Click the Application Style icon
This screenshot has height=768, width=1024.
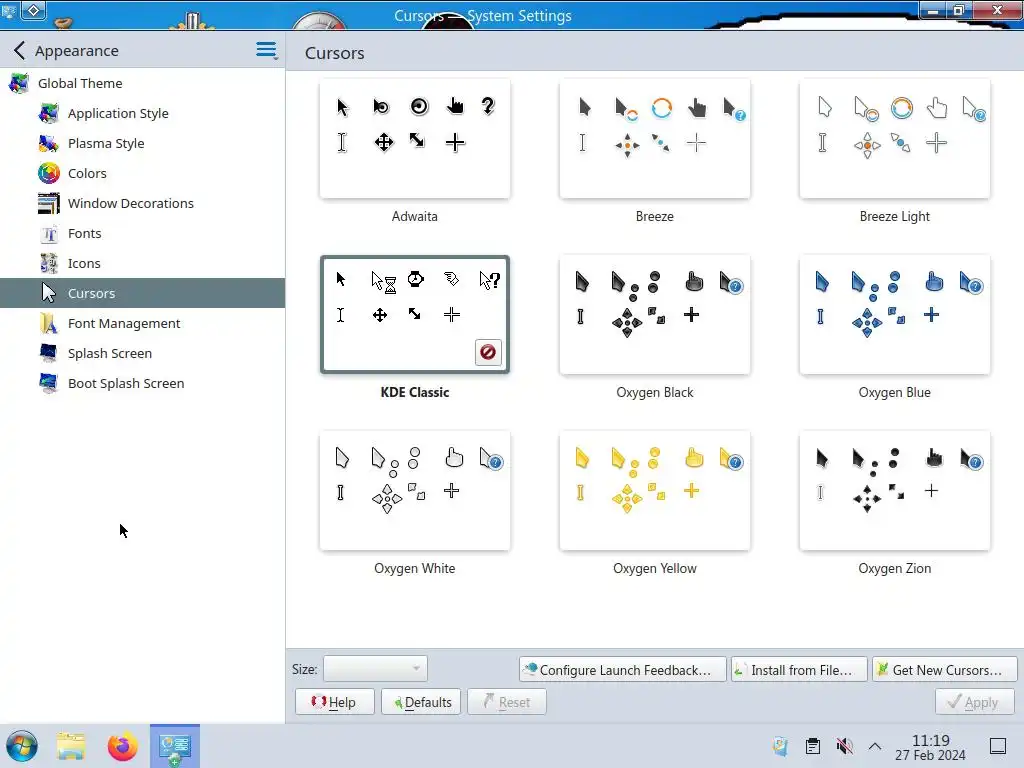[49, 113]
